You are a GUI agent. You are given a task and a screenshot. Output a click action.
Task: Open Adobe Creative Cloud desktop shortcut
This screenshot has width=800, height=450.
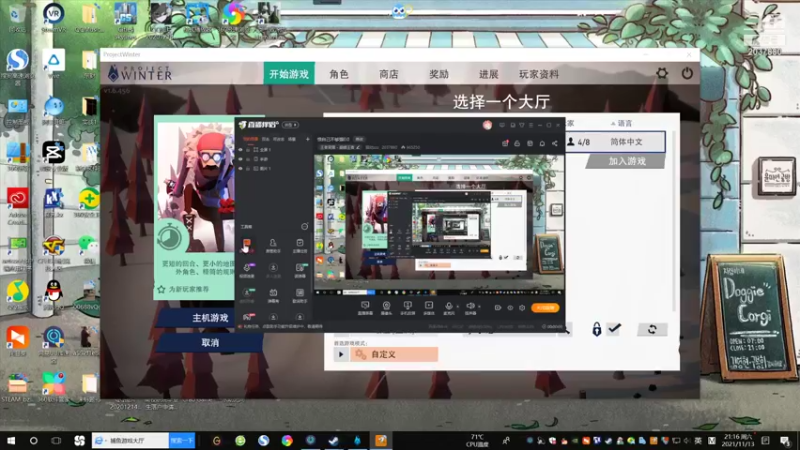click(17, 206)
